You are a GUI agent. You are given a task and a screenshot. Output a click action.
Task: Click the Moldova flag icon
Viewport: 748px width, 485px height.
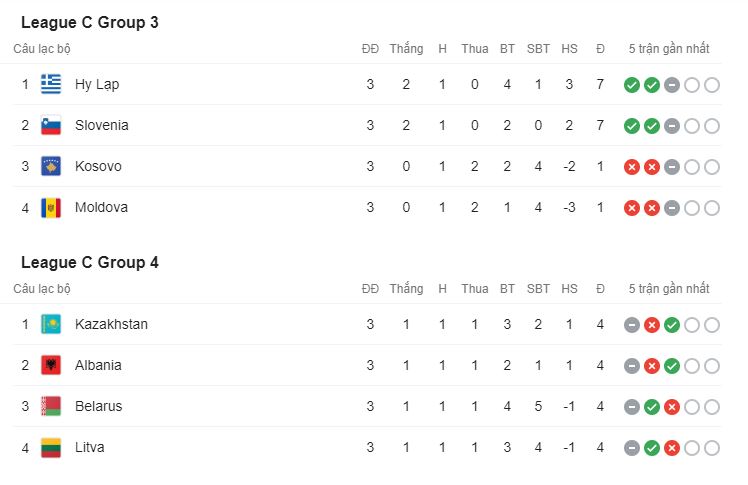(51, 208)
